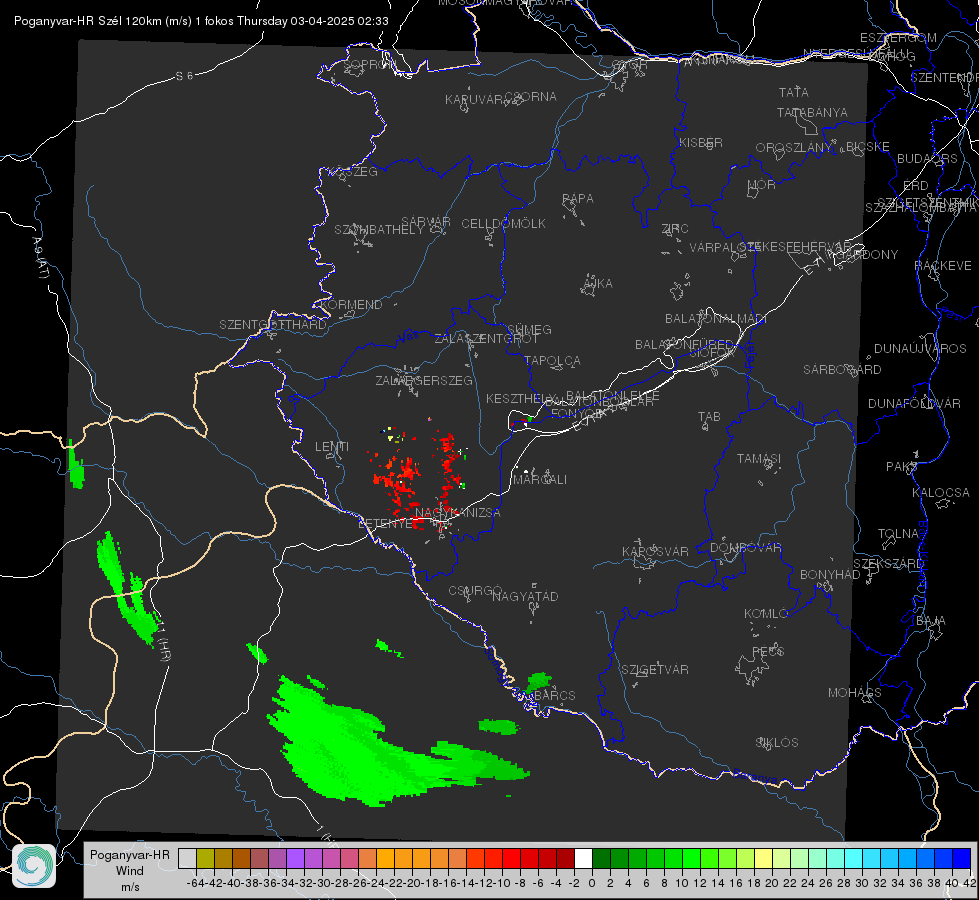Select the TAMASI city label
This screenshot has height=900, width=979.
click(759, 458)
